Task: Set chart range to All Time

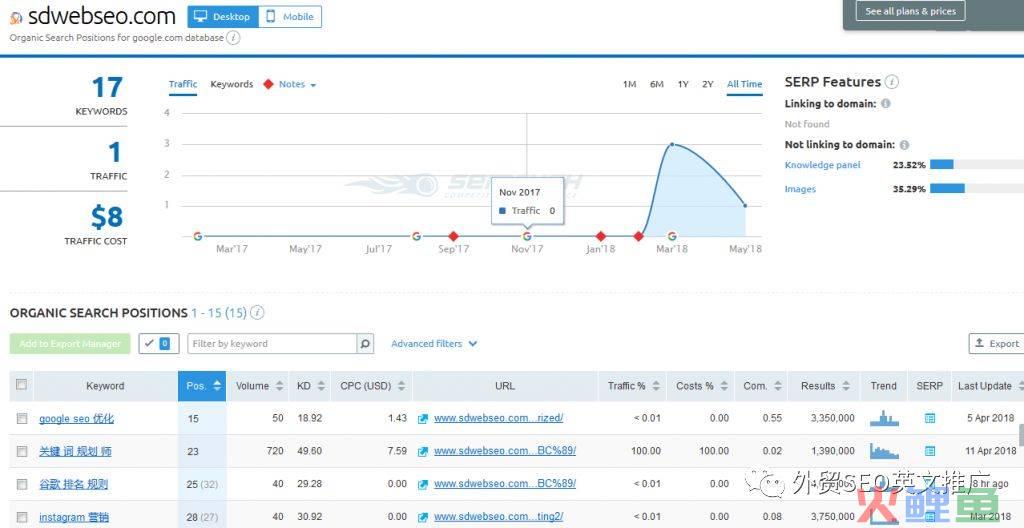Action: (x=744, y=84)
